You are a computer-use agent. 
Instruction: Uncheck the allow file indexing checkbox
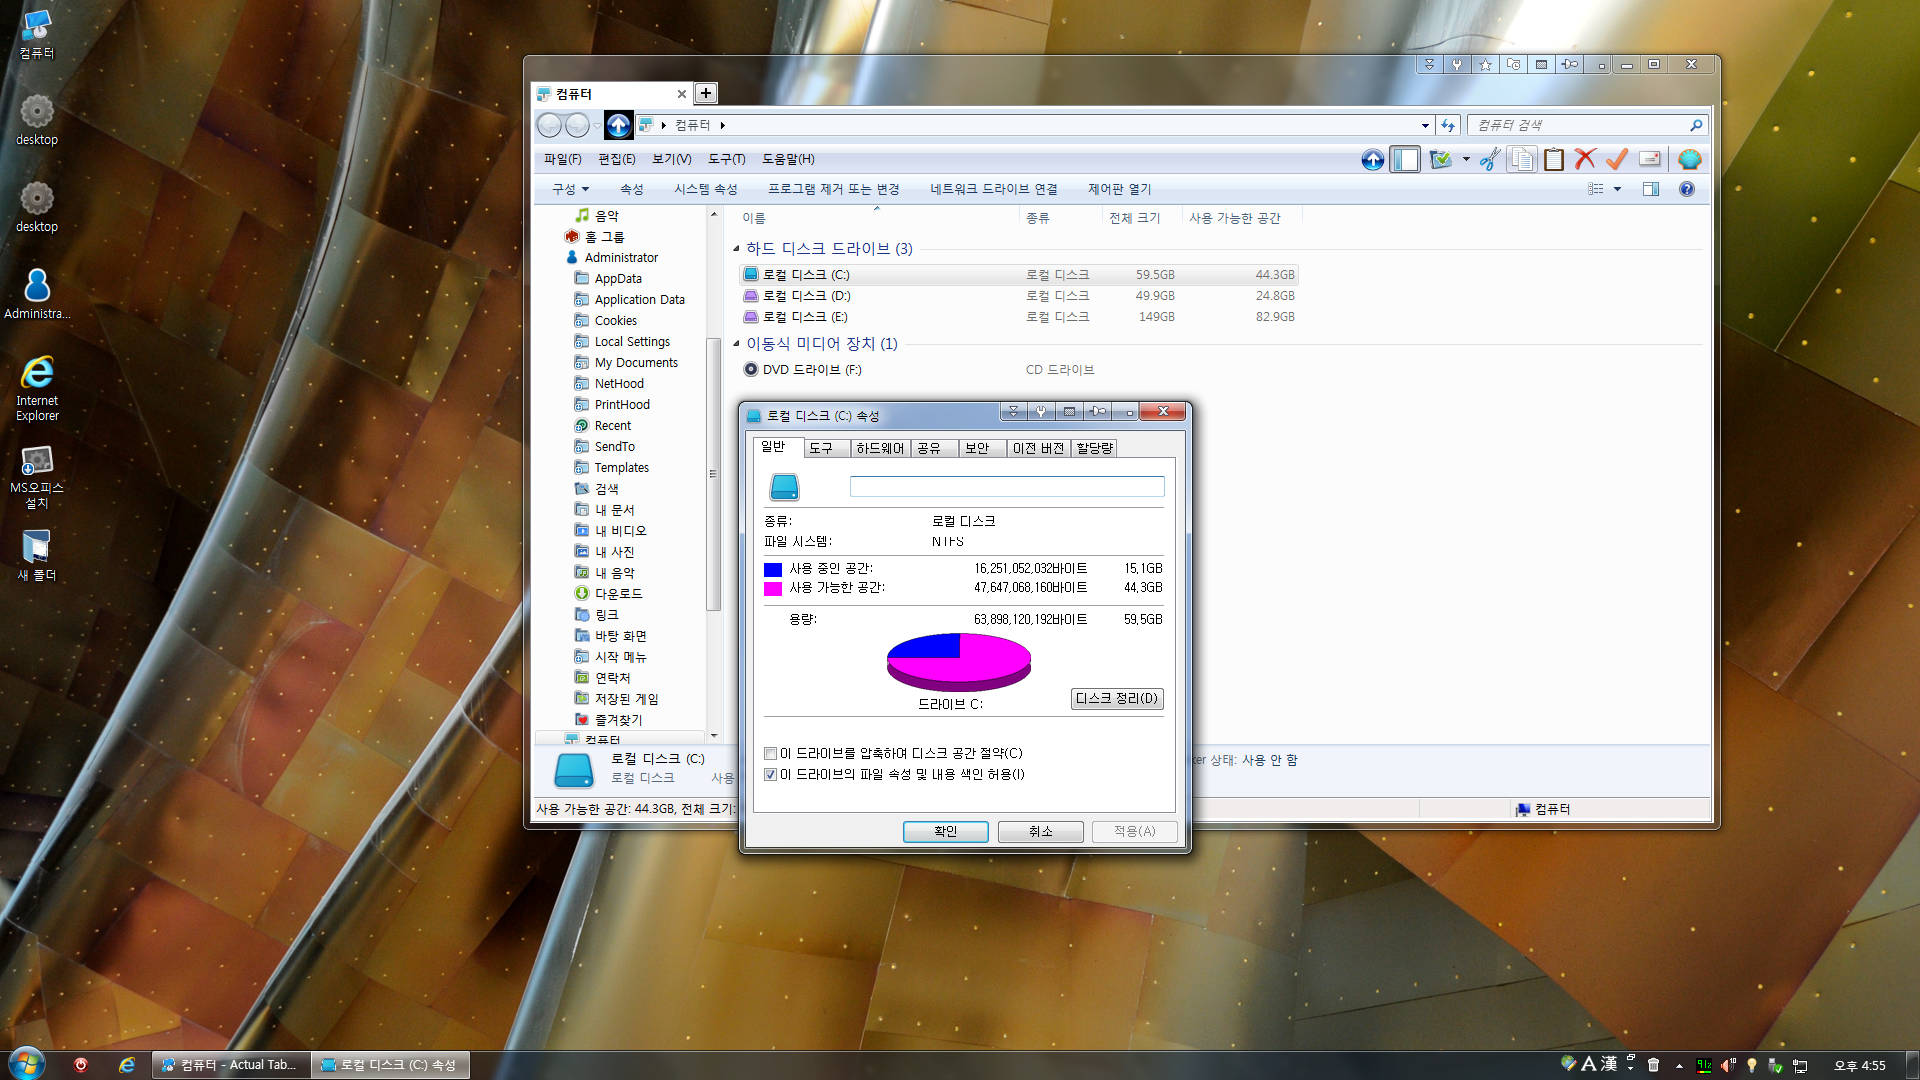[x=770, y=775]
